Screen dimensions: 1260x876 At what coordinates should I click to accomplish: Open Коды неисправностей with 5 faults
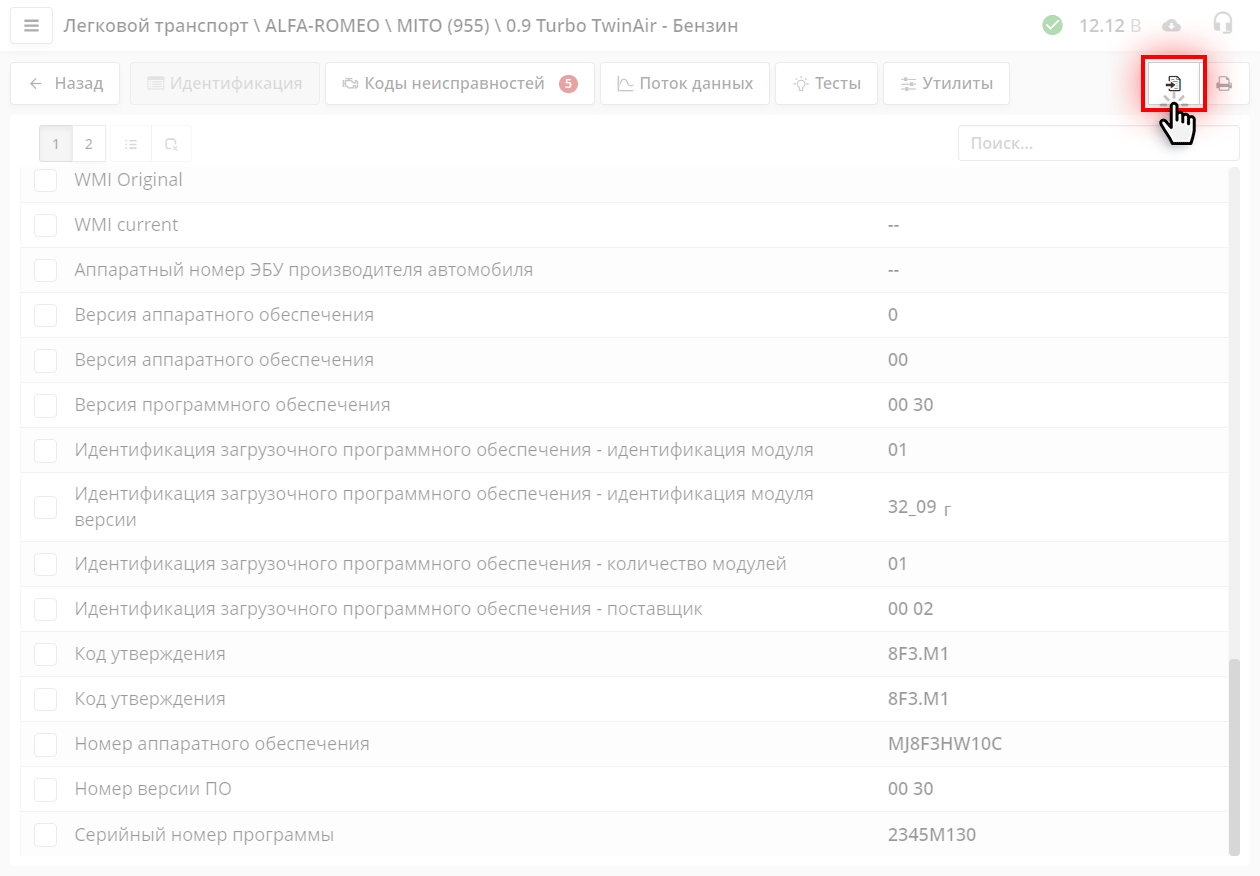point(459,83)
